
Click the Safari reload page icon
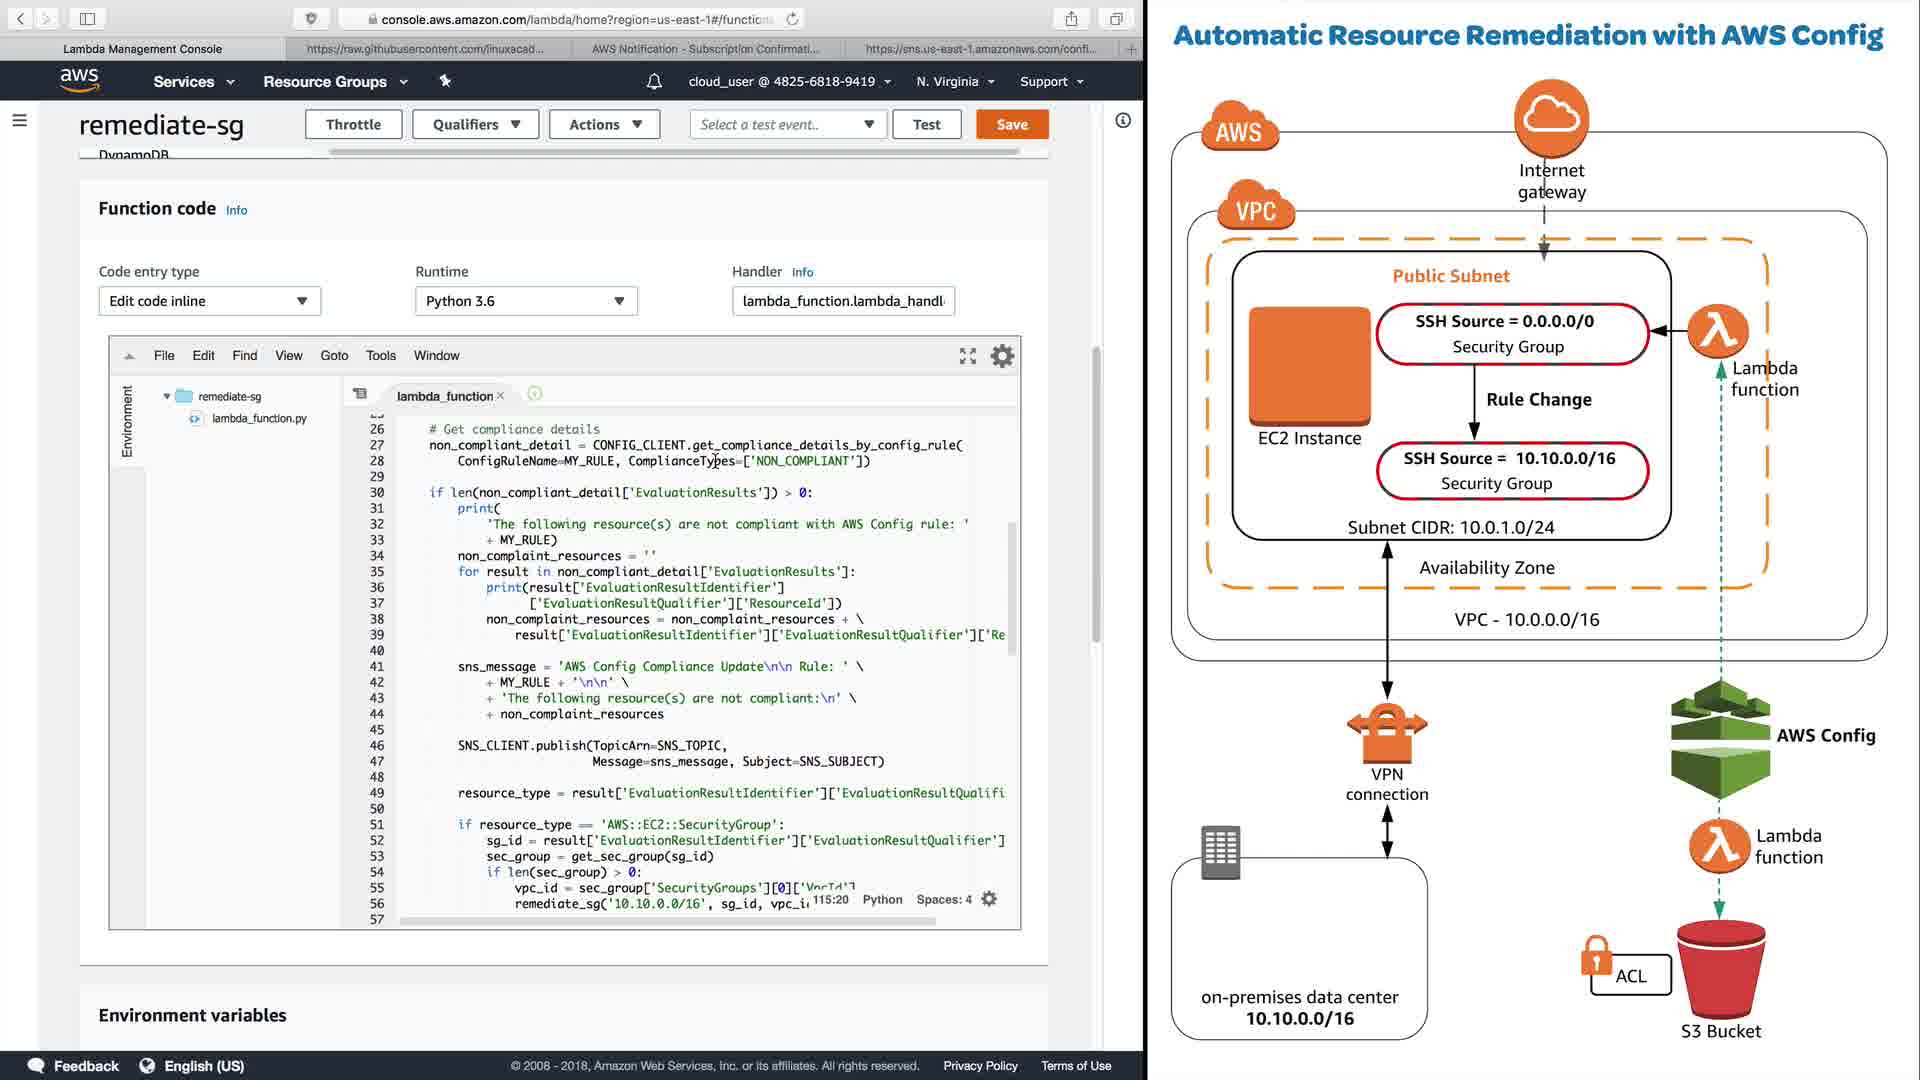[792, 19]
